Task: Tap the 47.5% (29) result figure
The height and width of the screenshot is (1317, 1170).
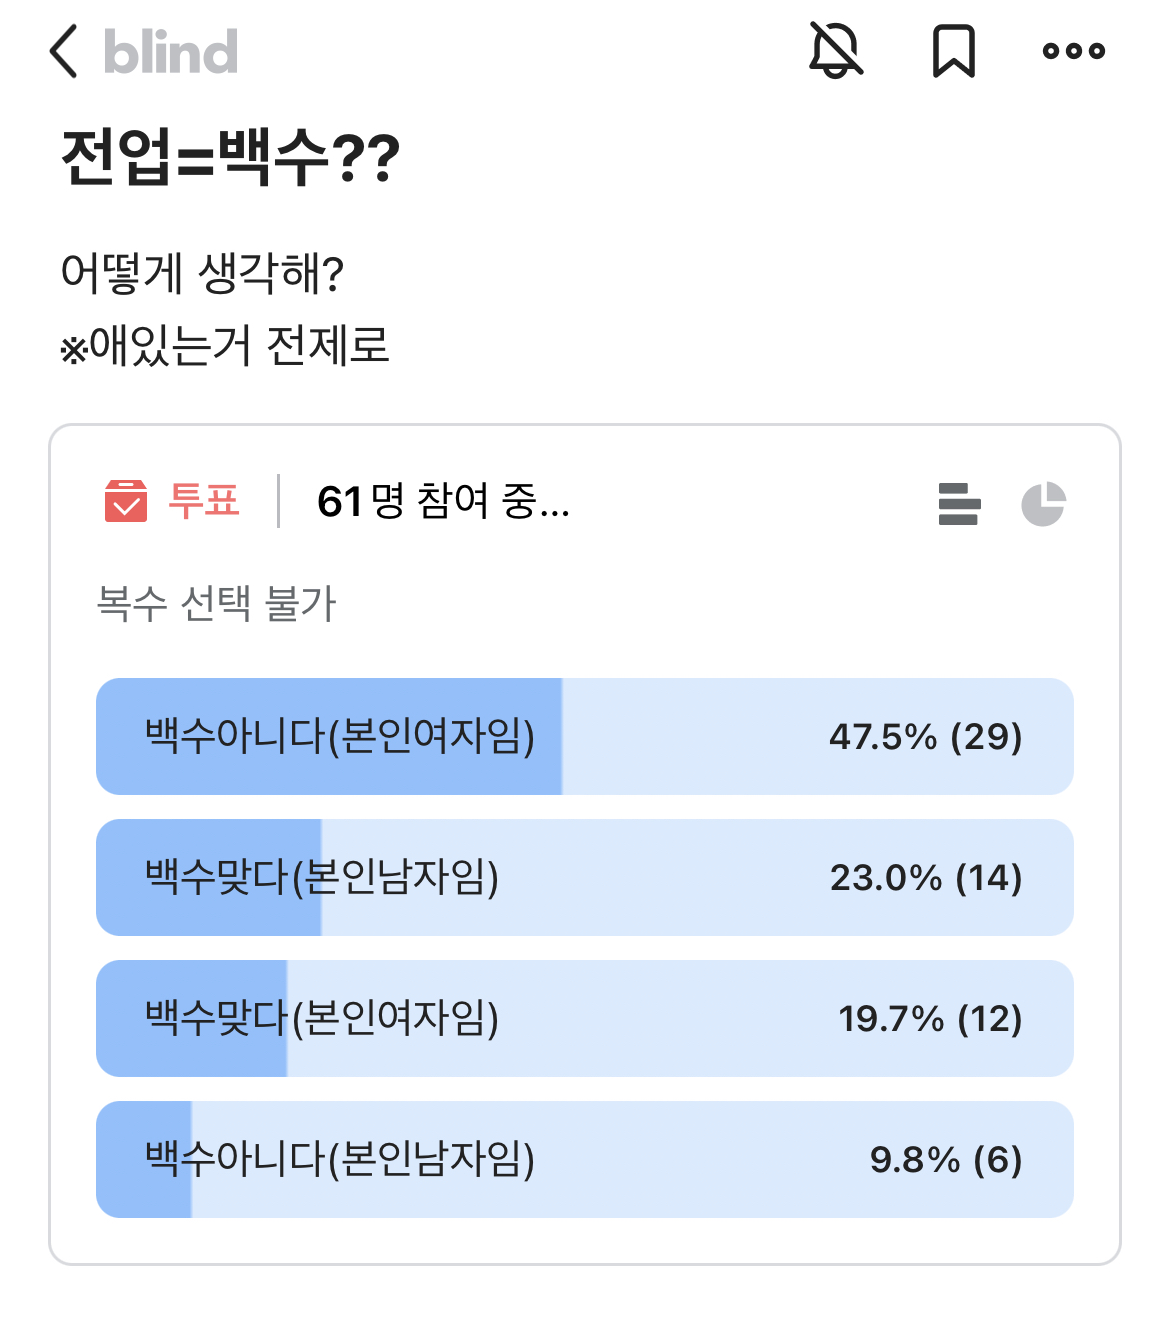Action: (925, 737)
